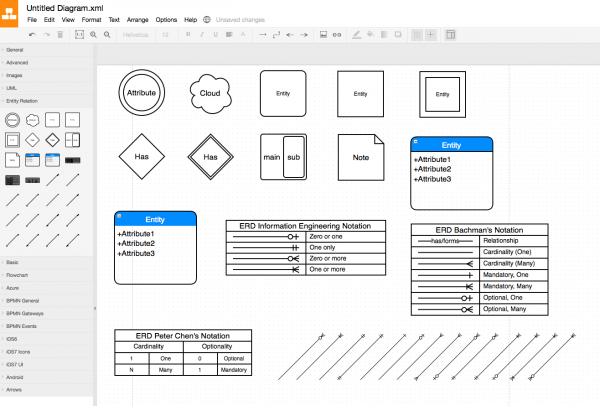
Task: Click the Delete trash icon
Action: click(61, 34)
